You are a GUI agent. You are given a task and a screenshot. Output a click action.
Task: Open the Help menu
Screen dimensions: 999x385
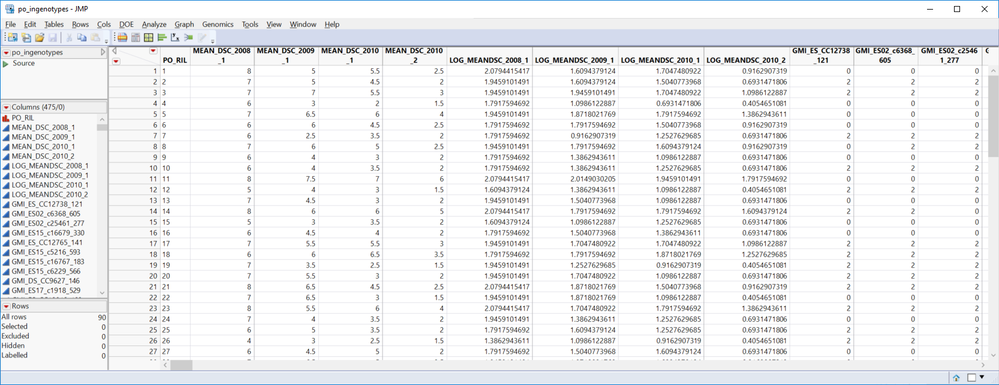pyautogui.click(x=332, y=24)
